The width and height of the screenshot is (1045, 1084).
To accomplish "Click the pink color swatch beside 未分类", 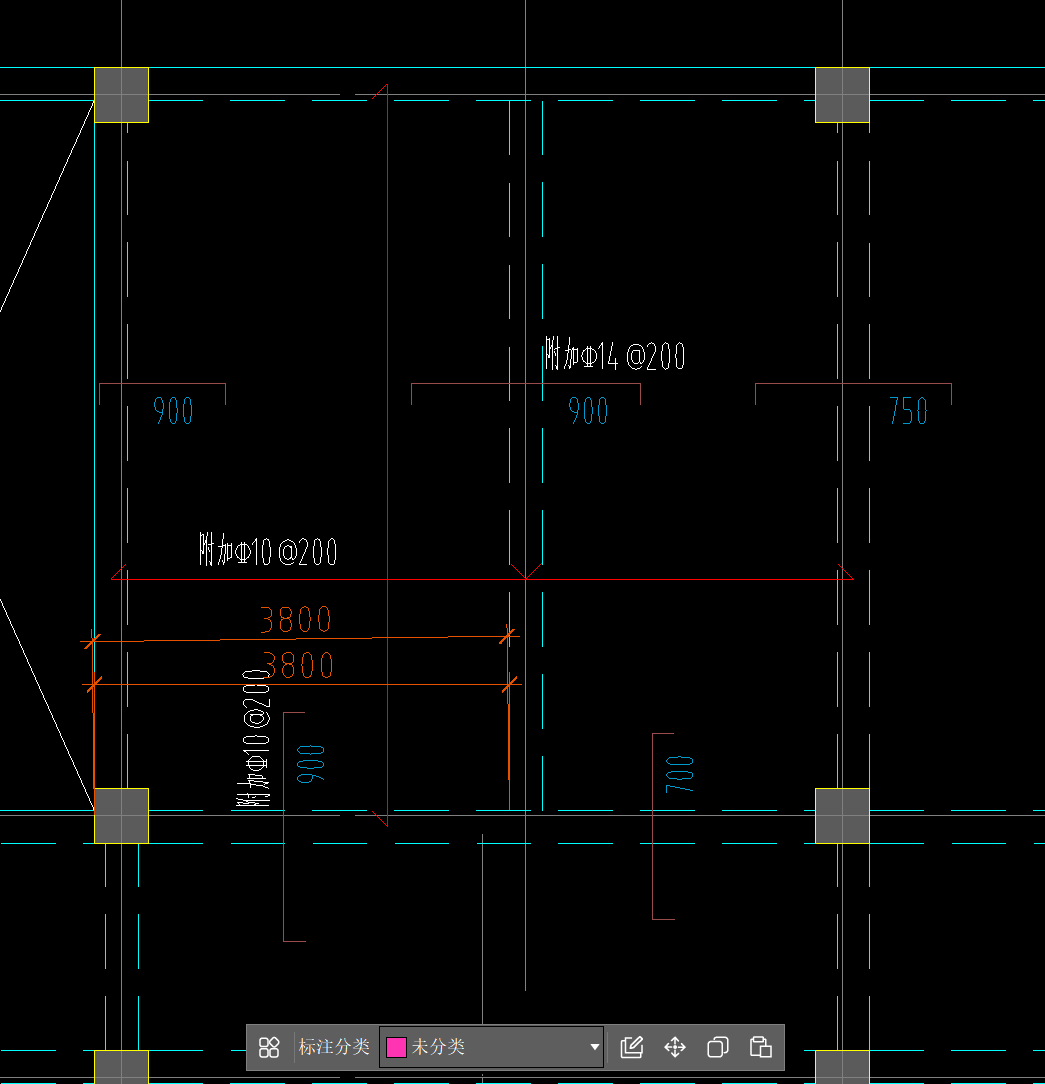I will tap(396, 1047).
